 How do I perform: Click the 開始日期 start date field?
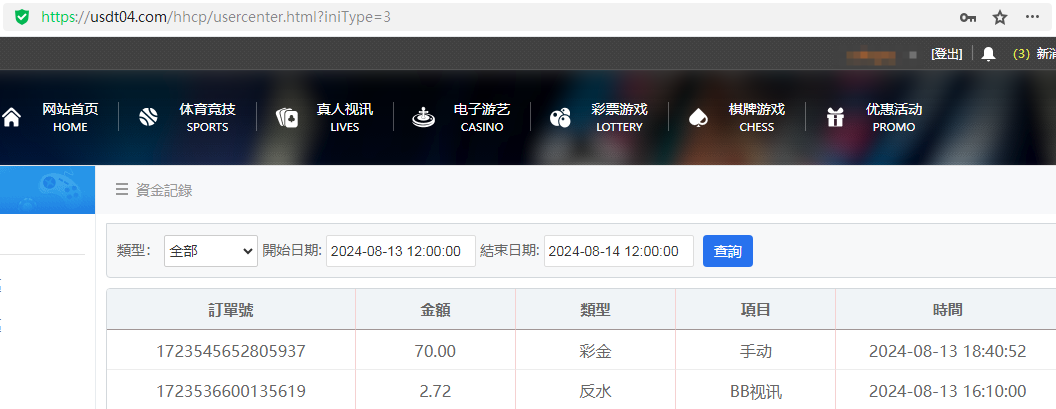(400, 251)
